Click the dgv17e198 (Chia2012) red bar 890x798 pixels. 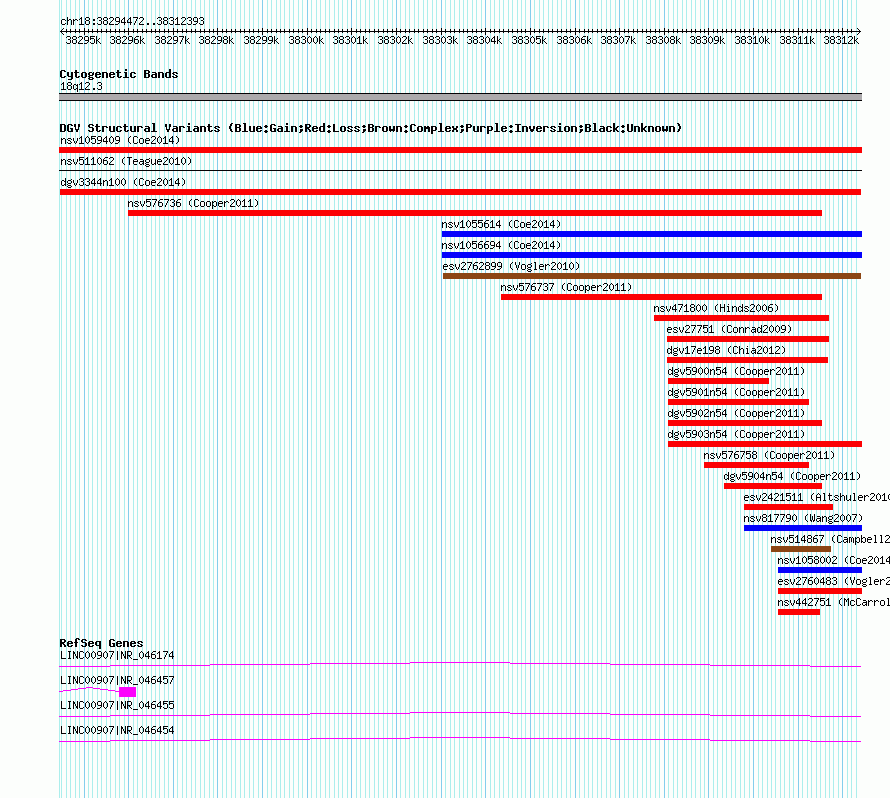point(747,360)
